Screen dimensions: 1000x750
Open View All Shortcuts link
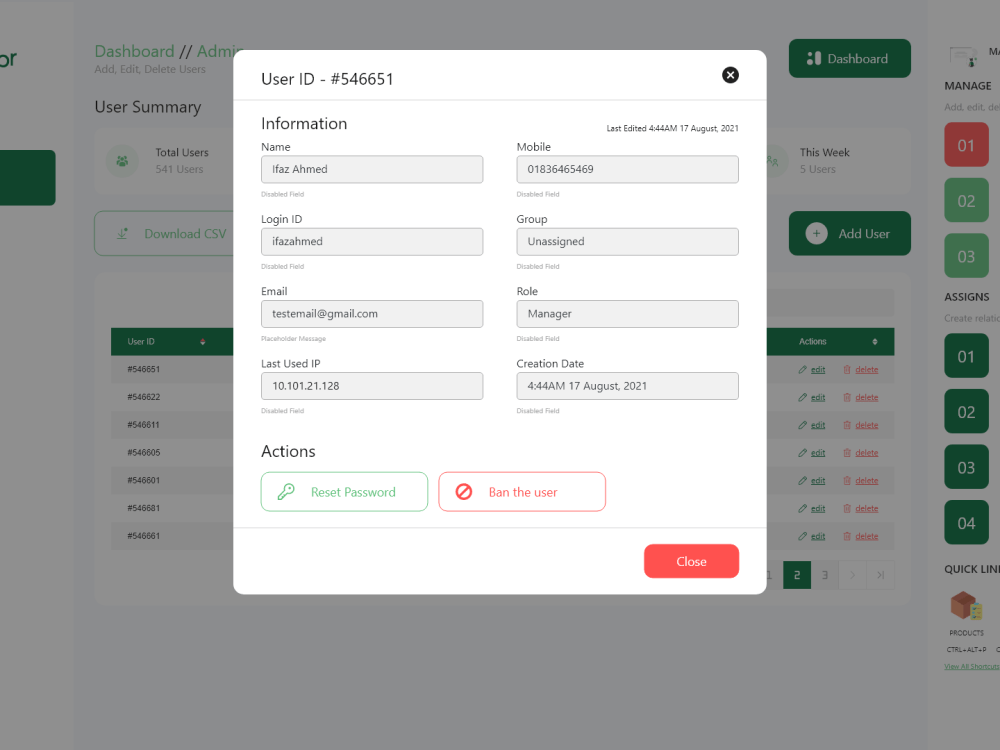tap(970, 666)
